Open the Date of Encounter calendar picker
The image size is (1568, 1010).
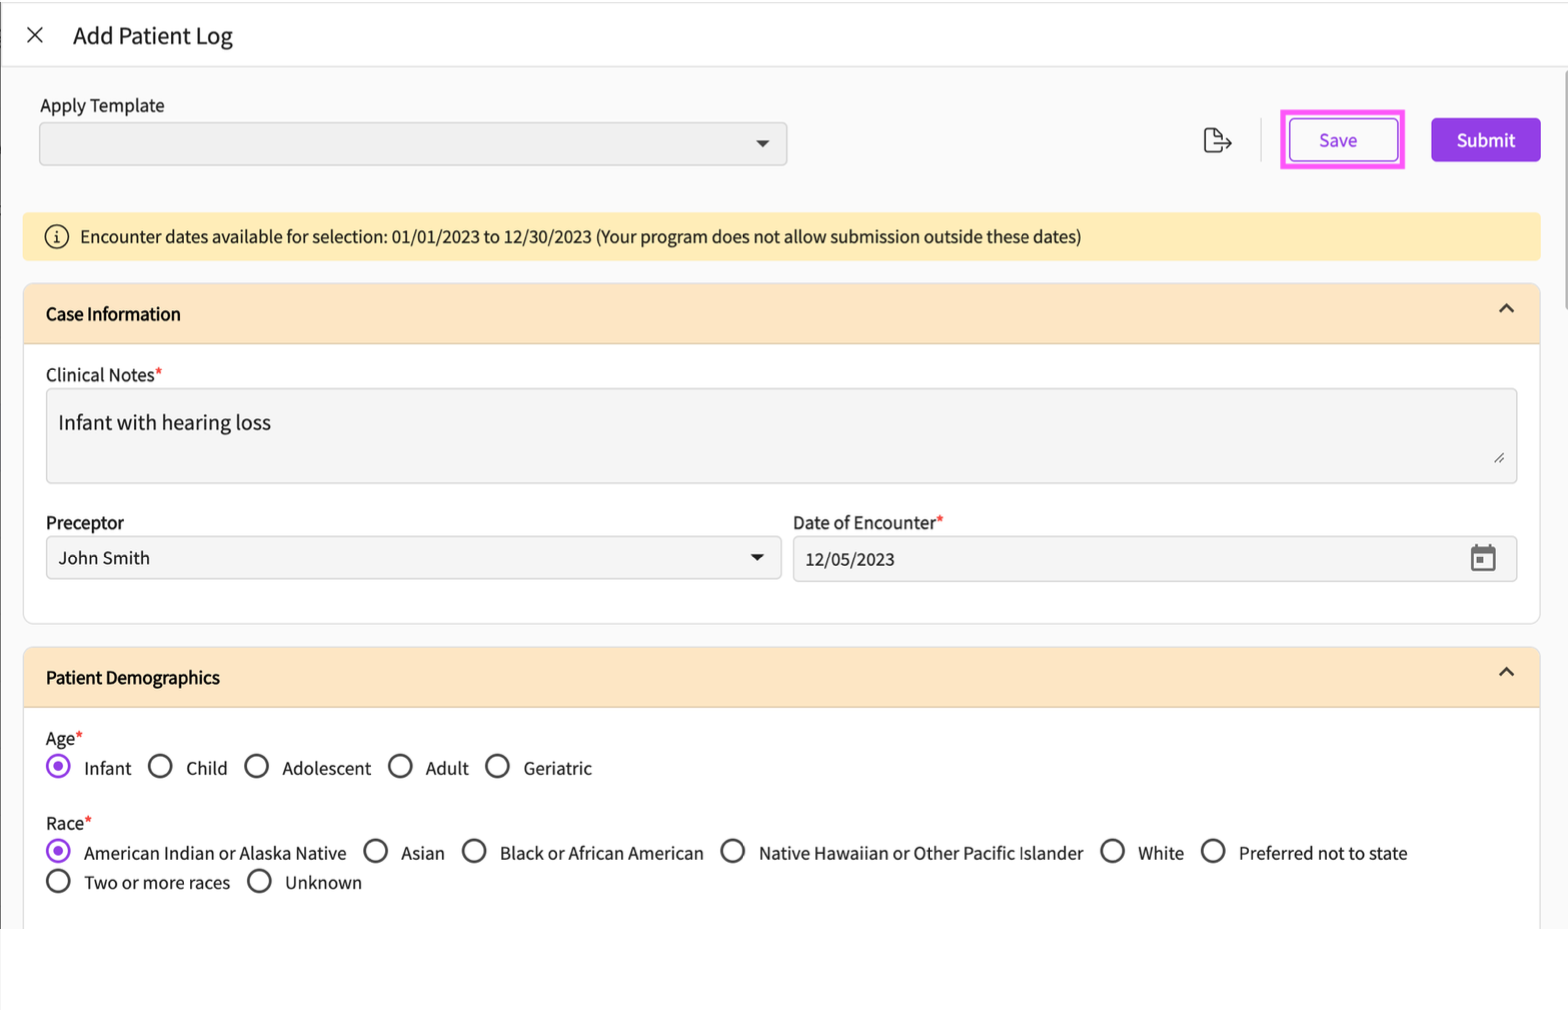pyautogui.click(x=1482, y=558)
